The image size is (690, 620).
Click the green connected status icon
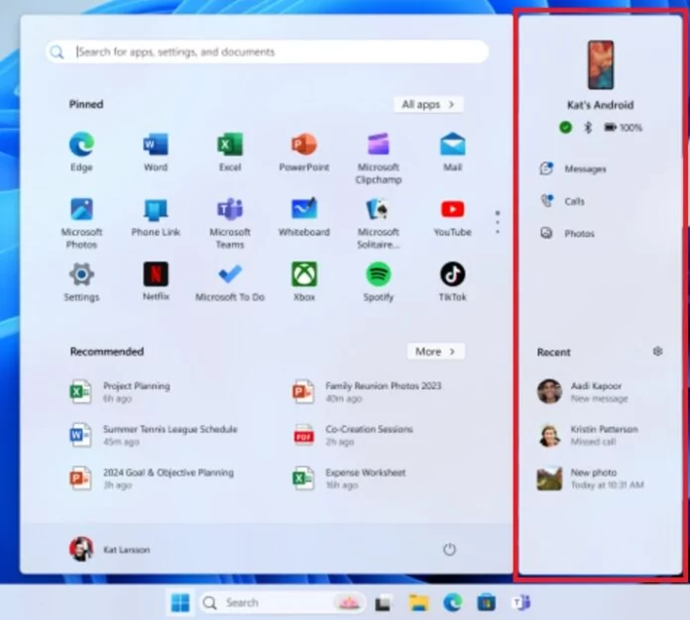point(565,128)
